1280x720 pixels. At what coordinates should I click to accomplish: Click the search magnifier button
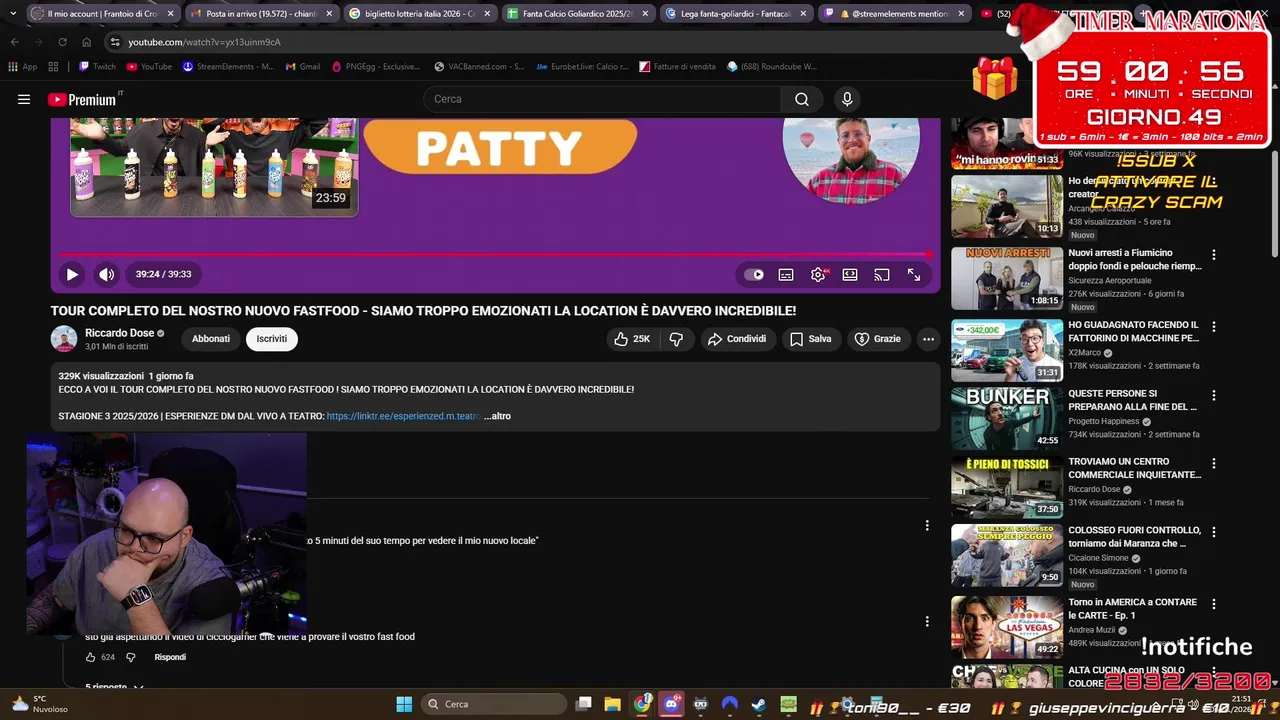tap(802, 99)
